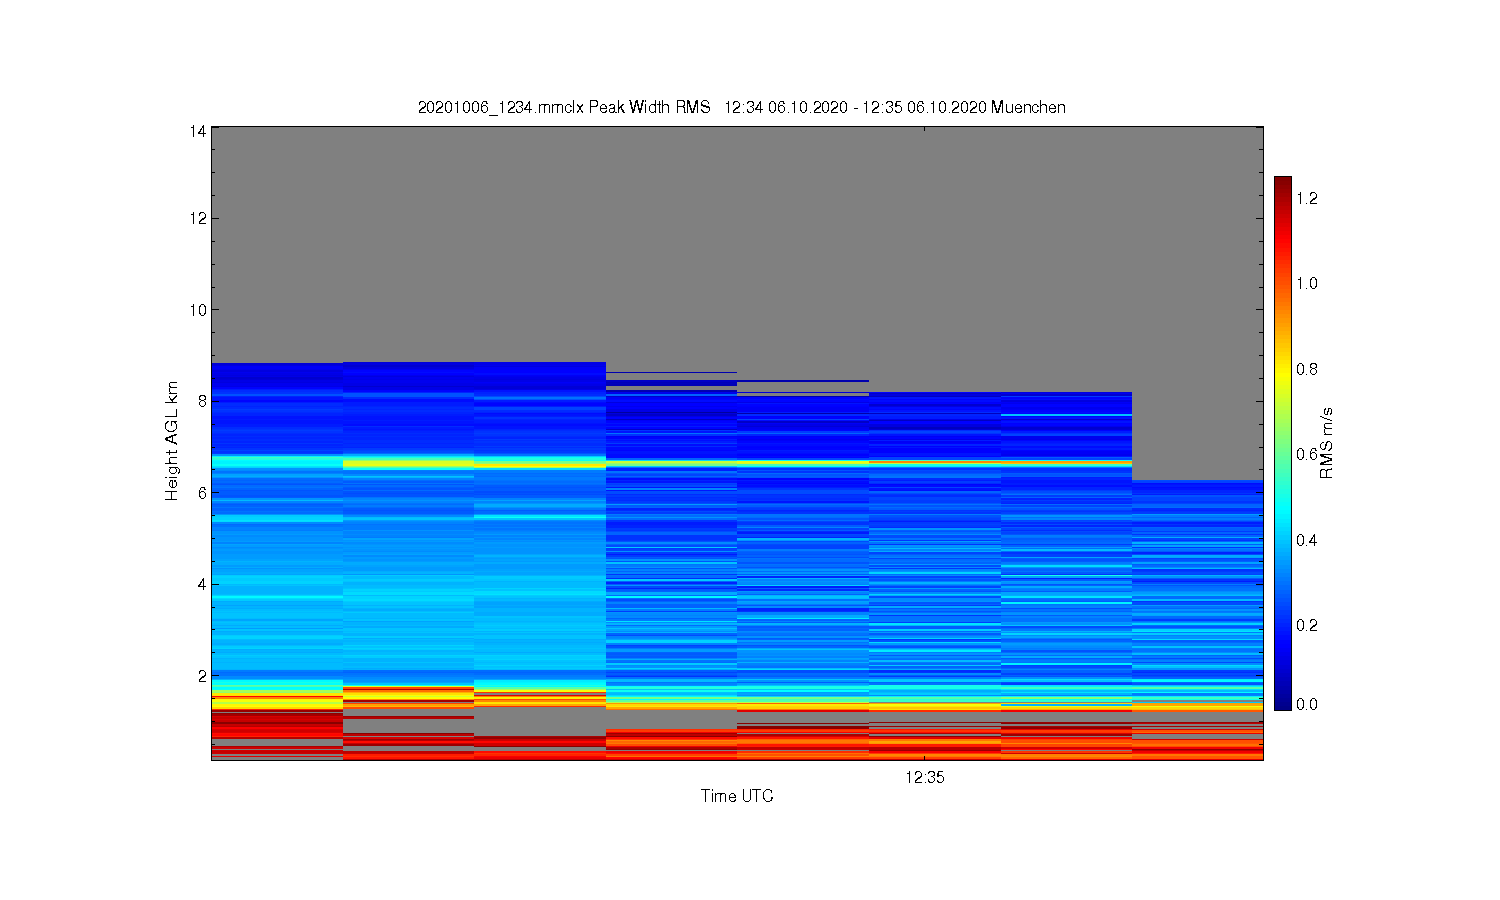This screenshot has height=900, width=1500.
Task: Click the 1.0 colorbar tick label
Action: [x=1307, y=283]
